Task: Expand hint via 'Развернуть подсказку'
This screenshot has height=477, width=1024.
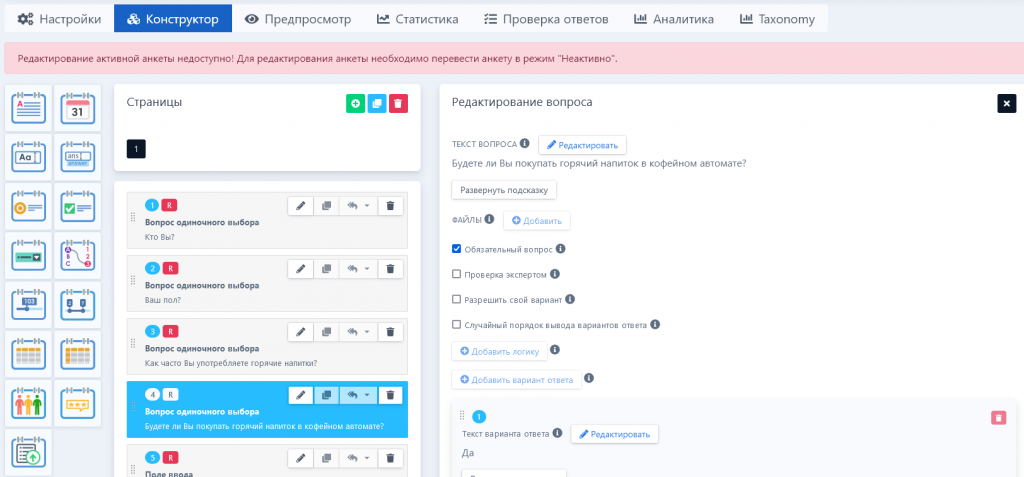Action: (504, 190)
